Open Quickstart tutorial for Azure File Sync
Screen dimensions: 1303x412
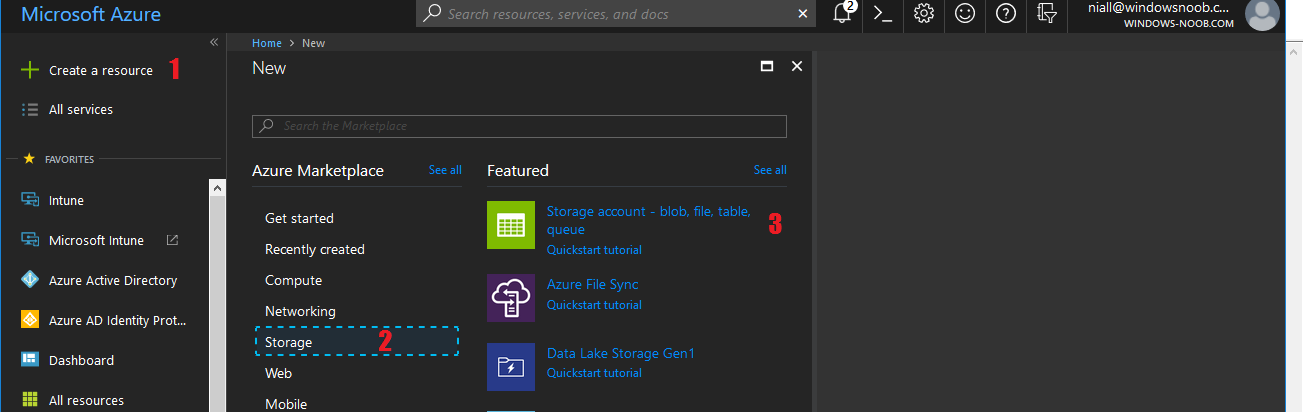click(x=594, y=305)
